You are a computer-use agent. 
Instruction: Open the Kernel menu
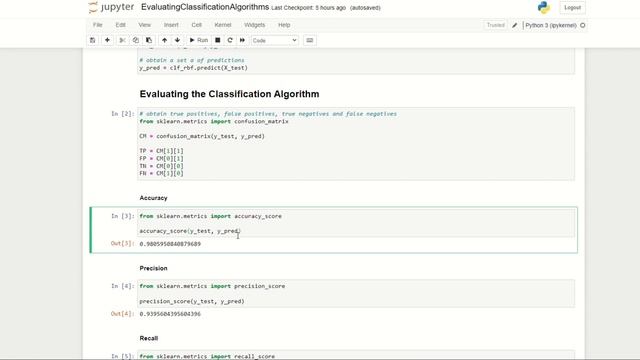[x=223, y=25]
